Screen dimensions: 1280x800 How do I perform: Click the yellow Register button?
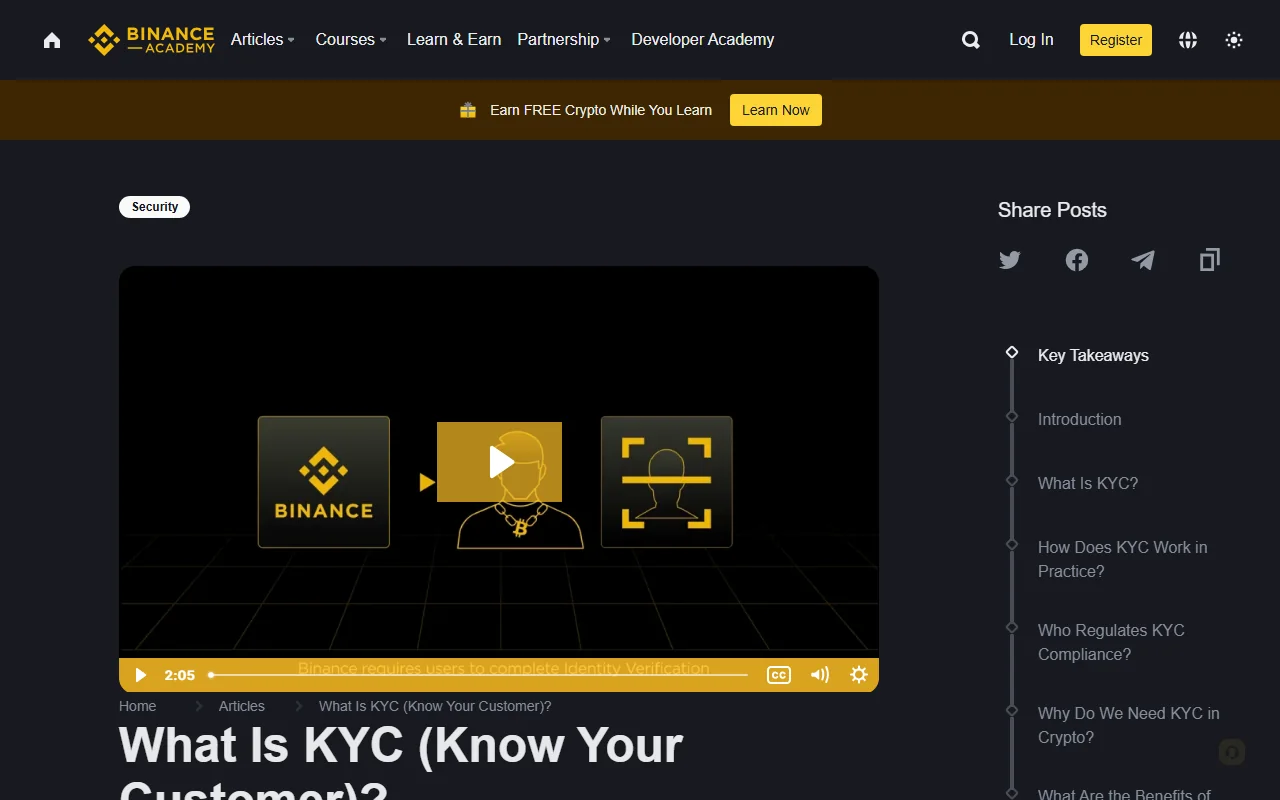(x=1116, y=40)
